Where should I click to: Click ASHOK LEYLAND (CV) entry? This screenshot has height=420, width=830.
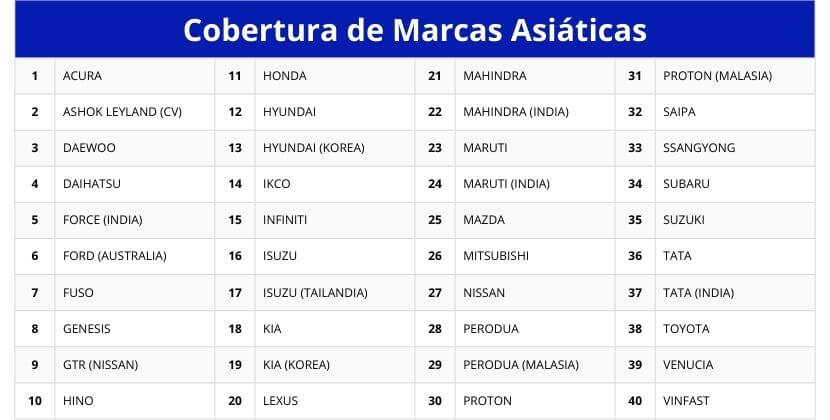(122, 112)
